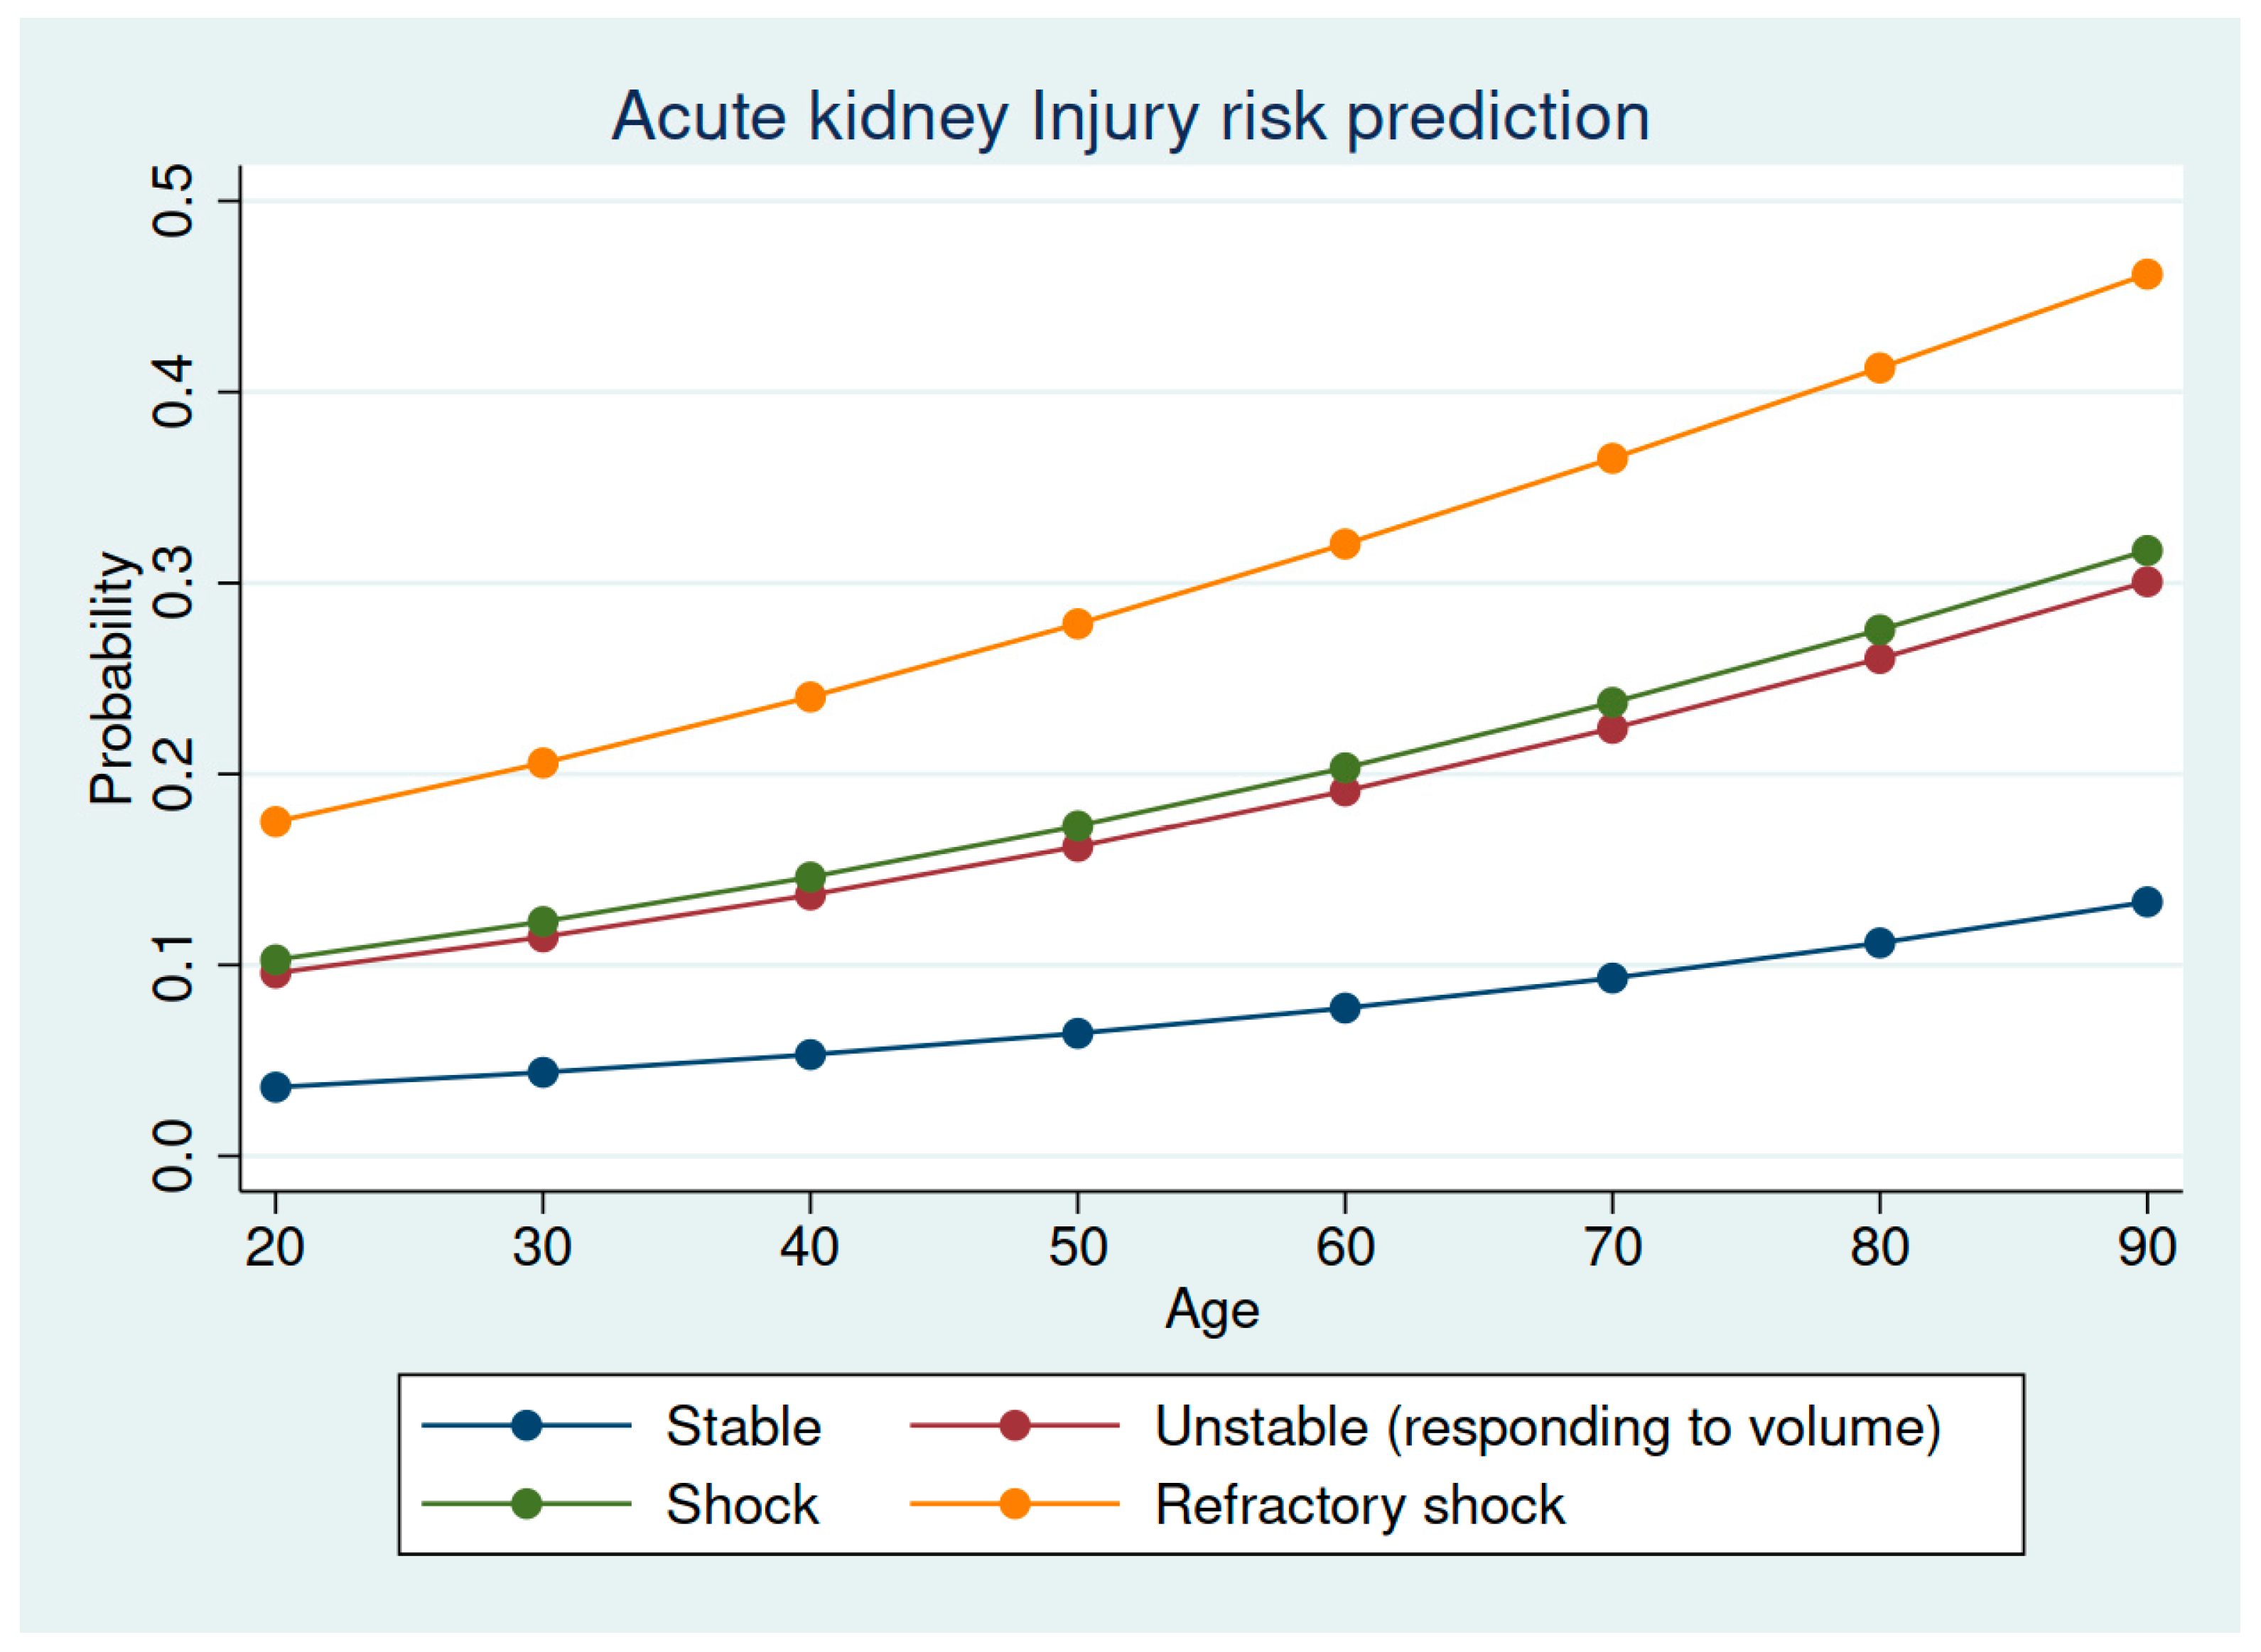Click the red Unstable point at age 80
The width and height of the screenshot is (2261, 1652).
tap(1879, 659)
